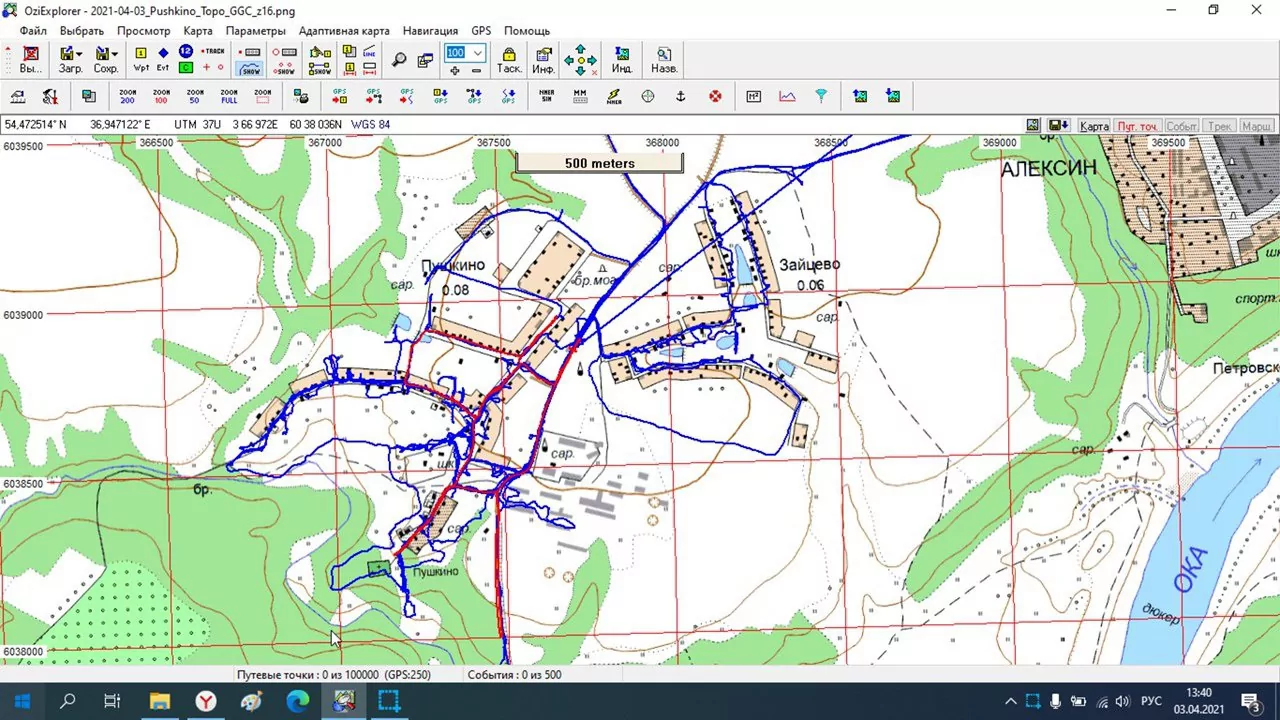Screen dimensions: 1280x720
Task: Open the Навигация menu
Action: (430, 31)
